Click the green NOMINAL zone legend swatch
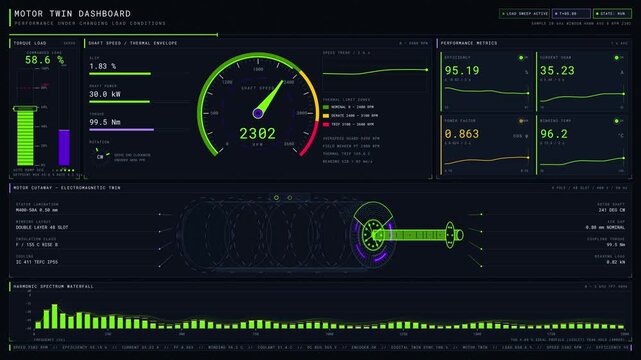641x360 pixels. tap(326, 107)
